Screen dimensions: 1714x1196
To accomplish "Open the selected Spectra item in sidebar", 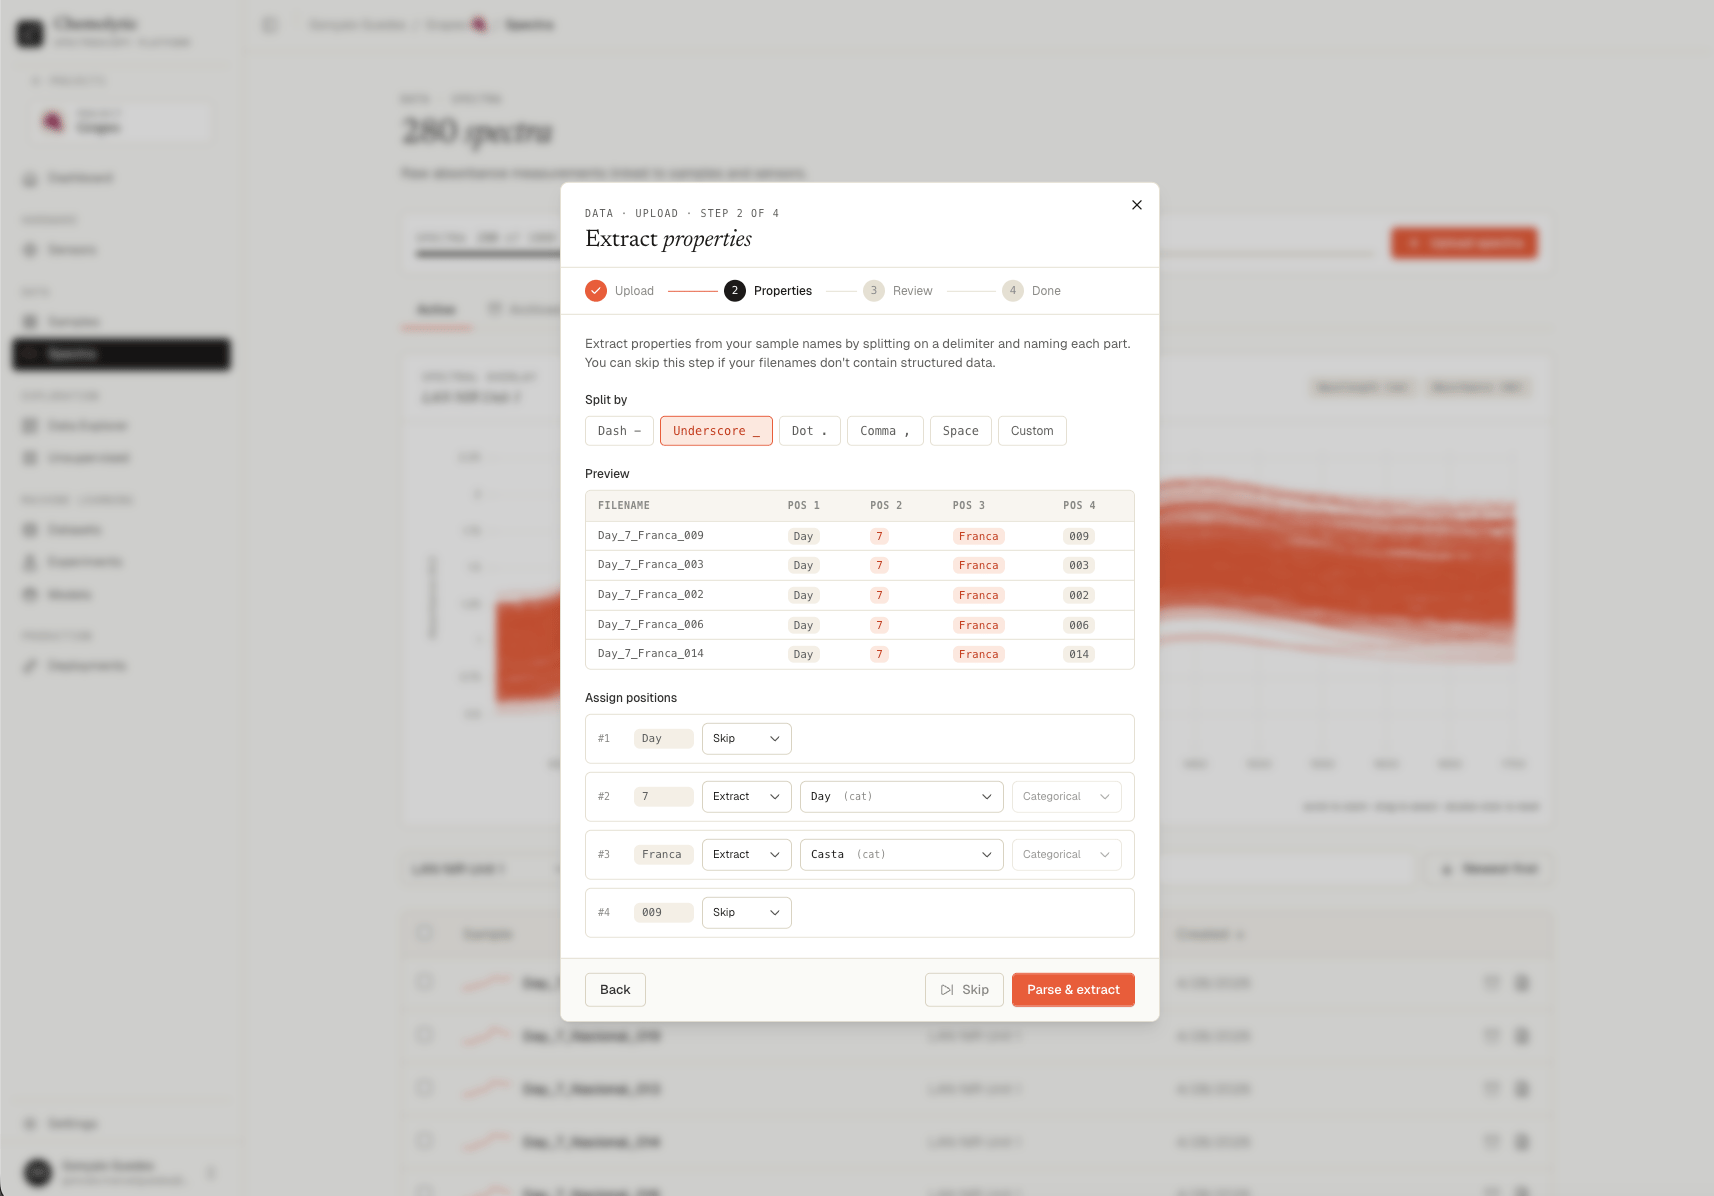I will [x=121, y=354].
